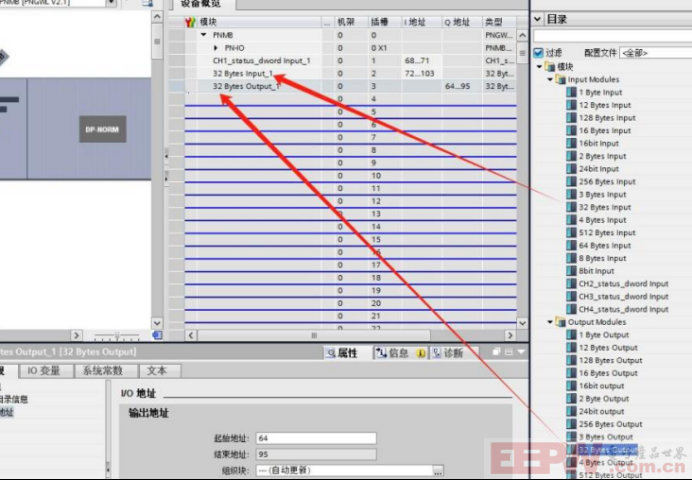This screenshot has height=480, width=692.
Task: Click the Q 地址 column header
Action: tap(462, 22)
